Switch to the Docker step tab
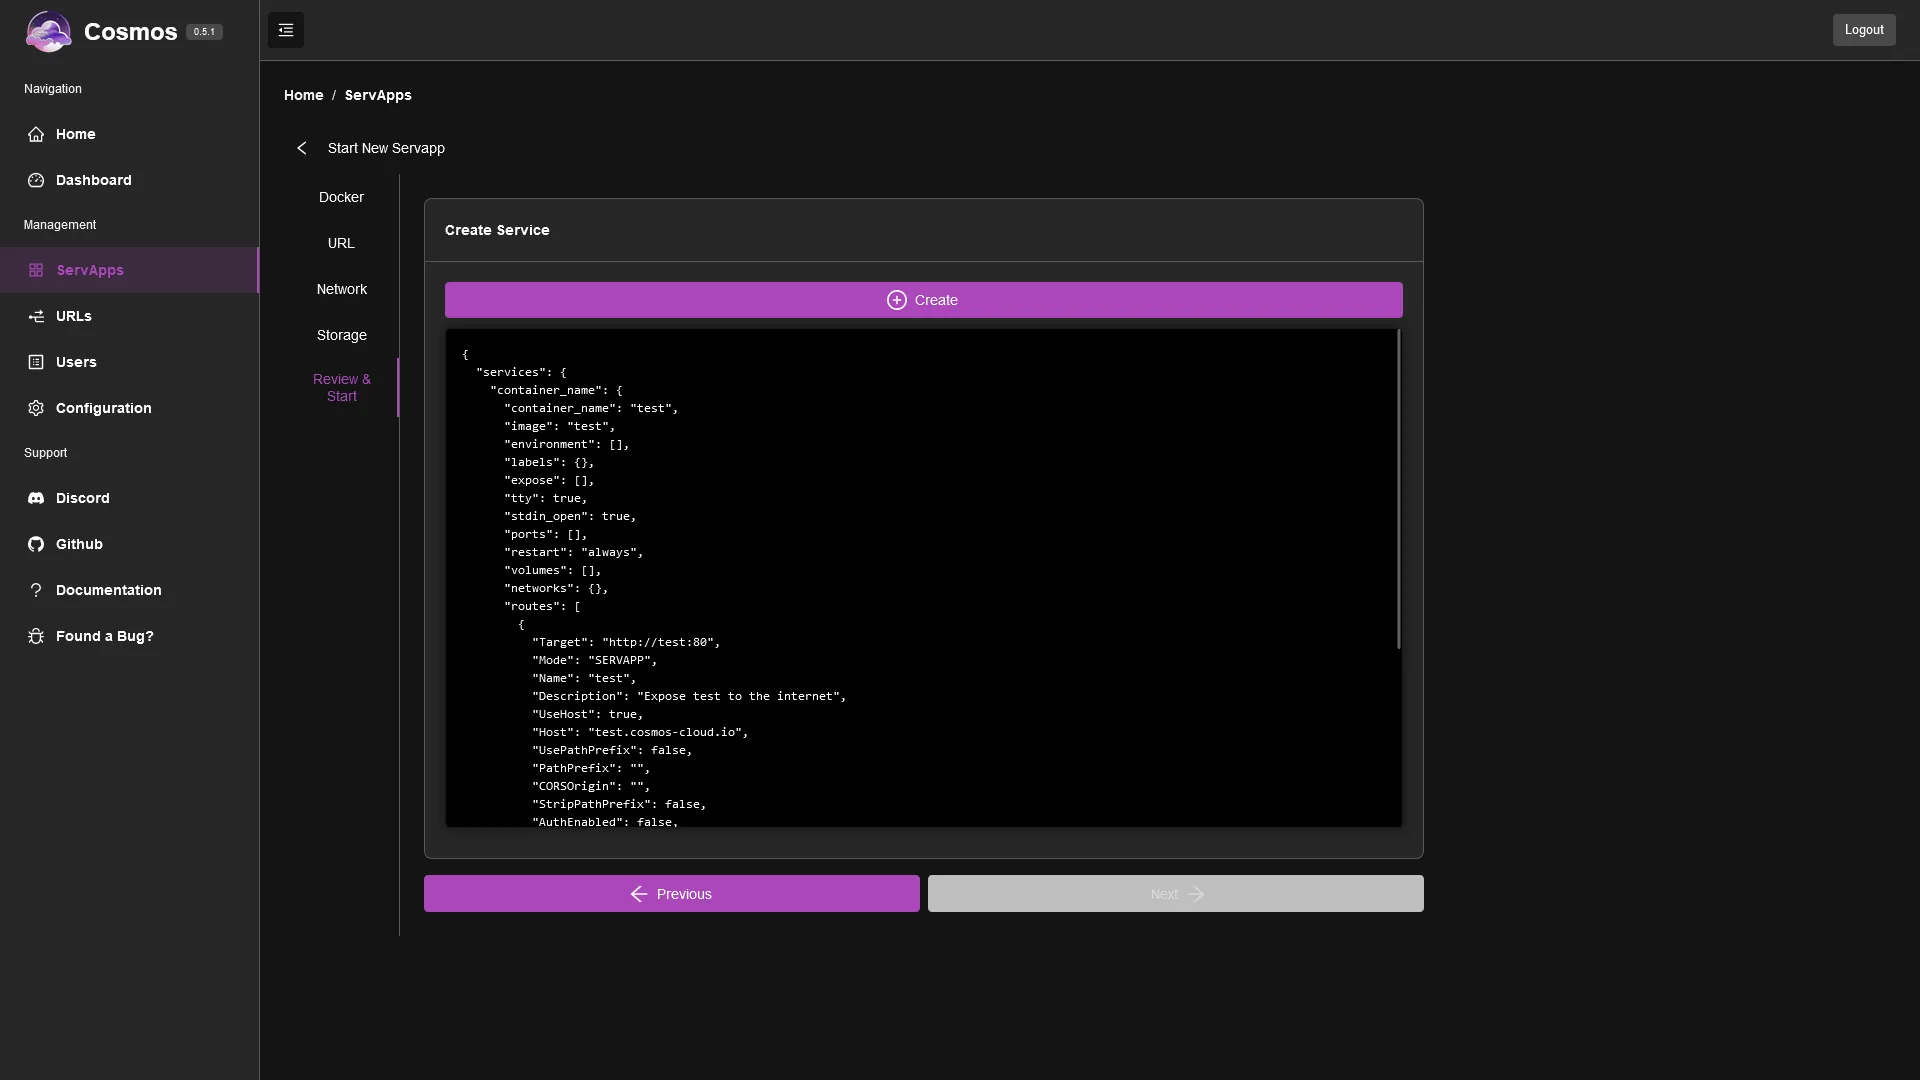The width and height of the screenshot is (1920, 1080). click(342, 197)
